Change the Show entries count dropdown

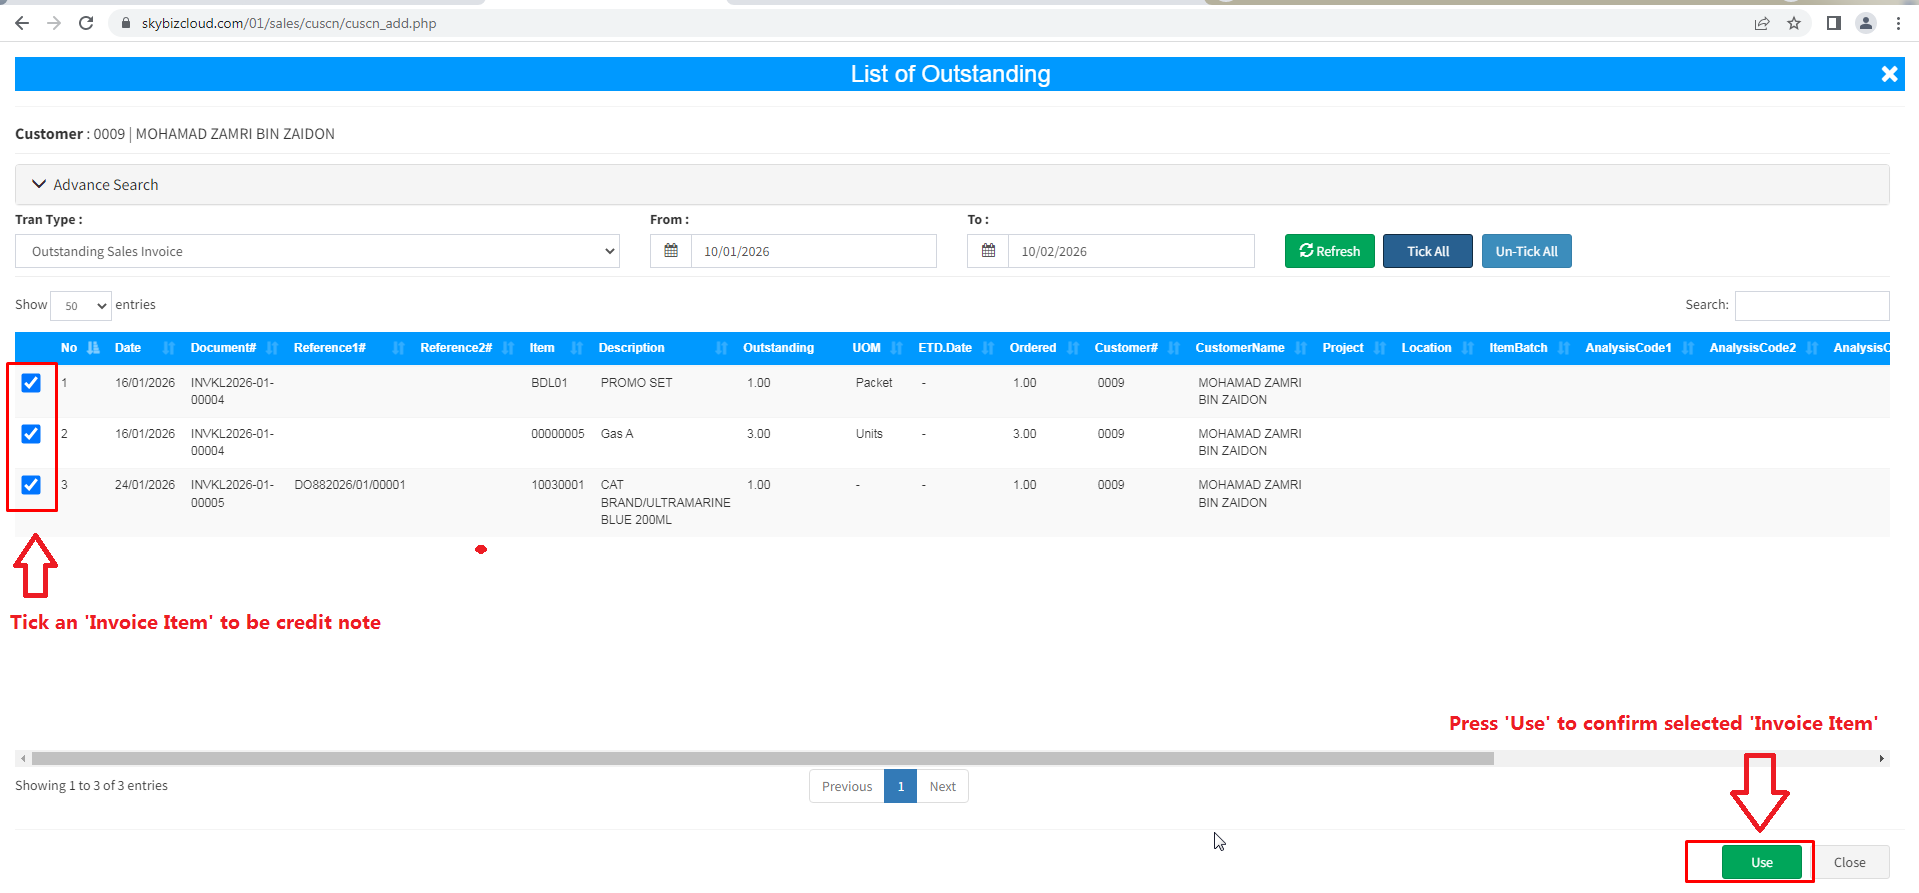[81, 306]
